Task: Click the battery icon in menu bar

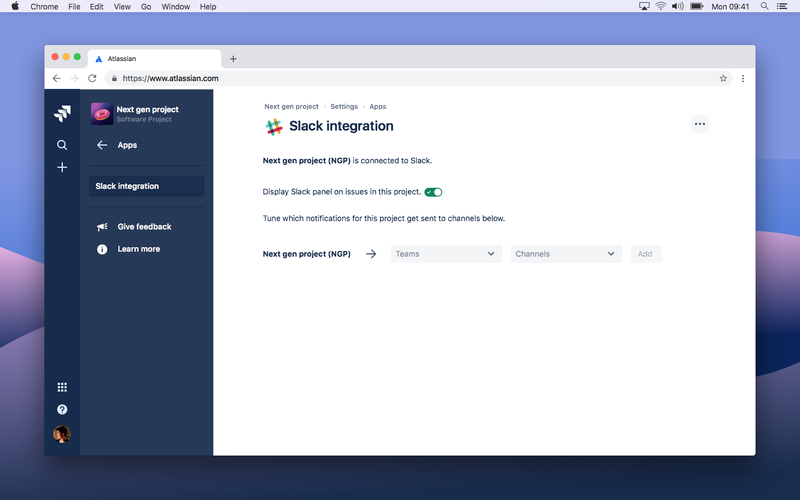Action: tap(696, 6)
